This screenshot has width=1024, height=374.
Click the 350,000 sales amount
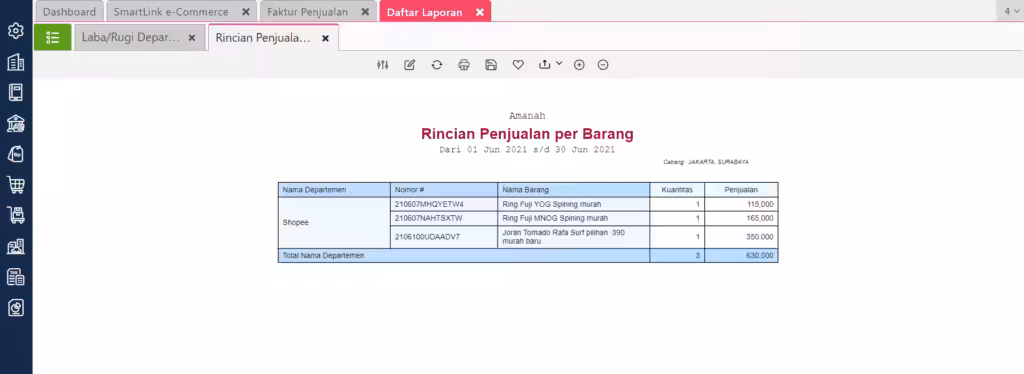click(760, 237)
